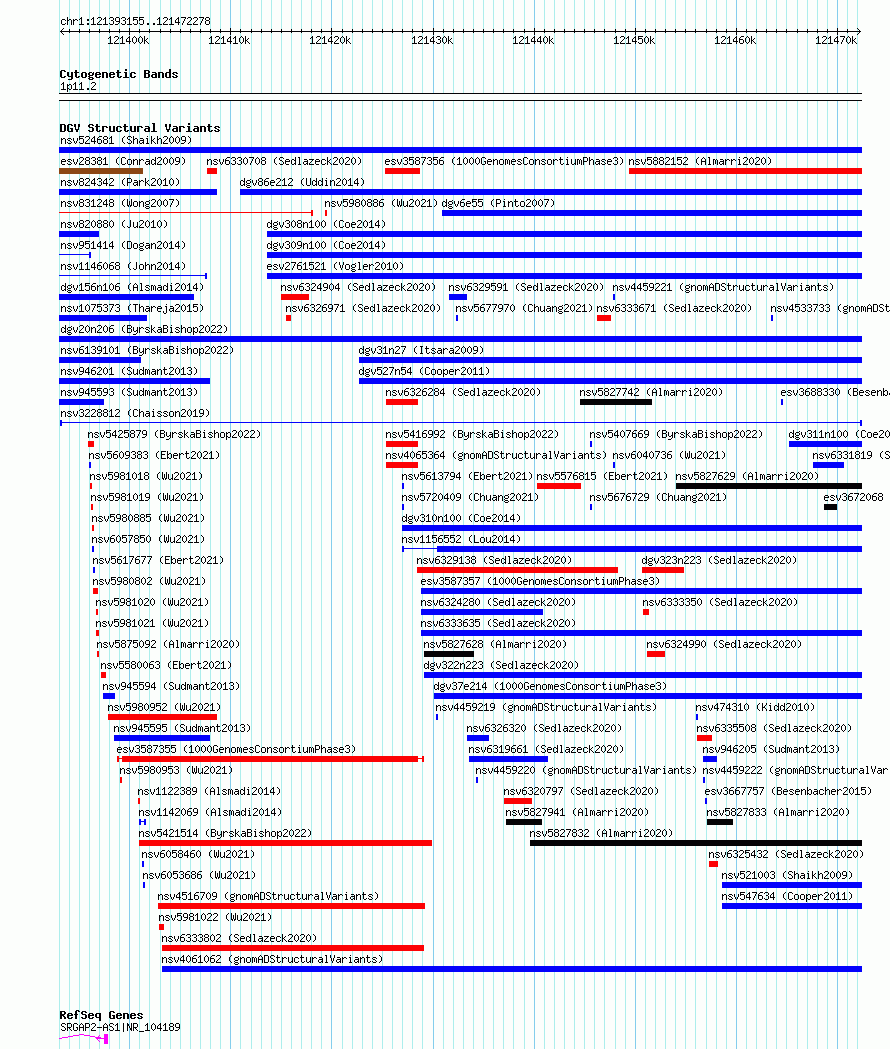
Task: Open nsv1075373 (Thareja2015) label
Action: (132, 308)
